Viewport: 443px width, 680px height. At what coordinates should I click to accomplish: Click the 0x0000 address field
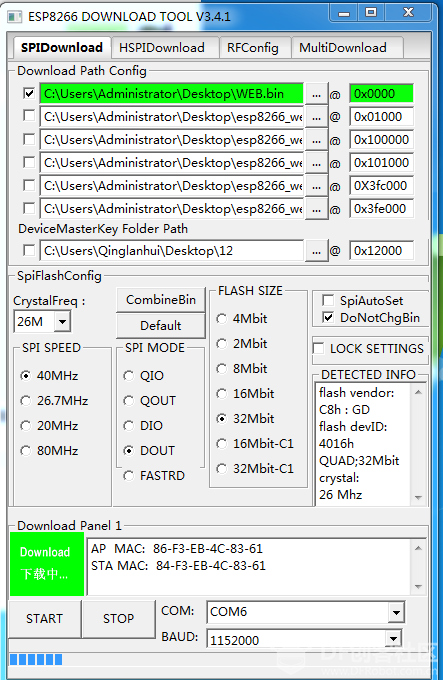coord(381,94)
